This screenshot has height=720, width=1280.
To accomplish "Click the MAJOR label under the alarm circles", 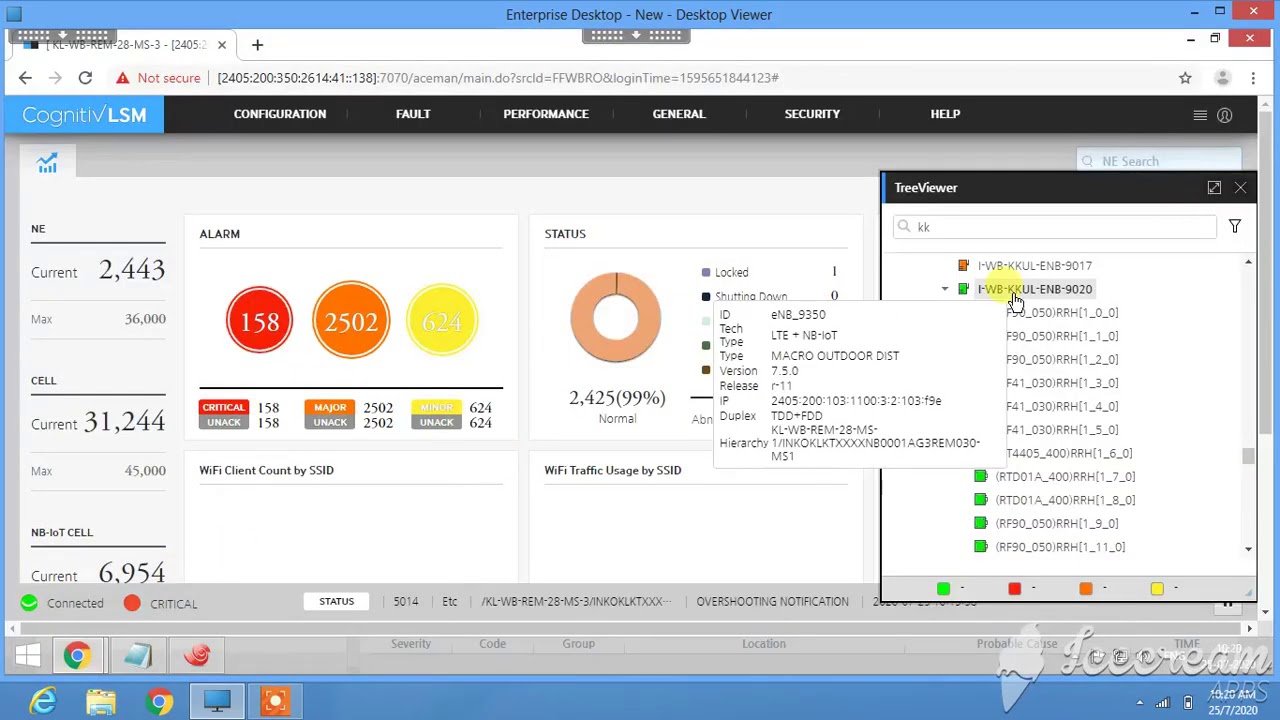I will coord(330,408).
